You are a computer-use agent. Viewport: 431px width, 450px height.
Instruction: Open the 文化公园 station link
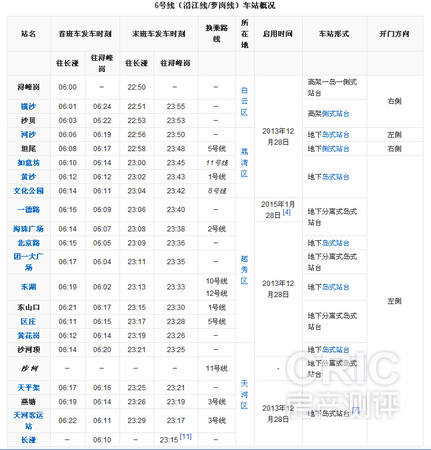pyautogui.click(x=28, y=191)
